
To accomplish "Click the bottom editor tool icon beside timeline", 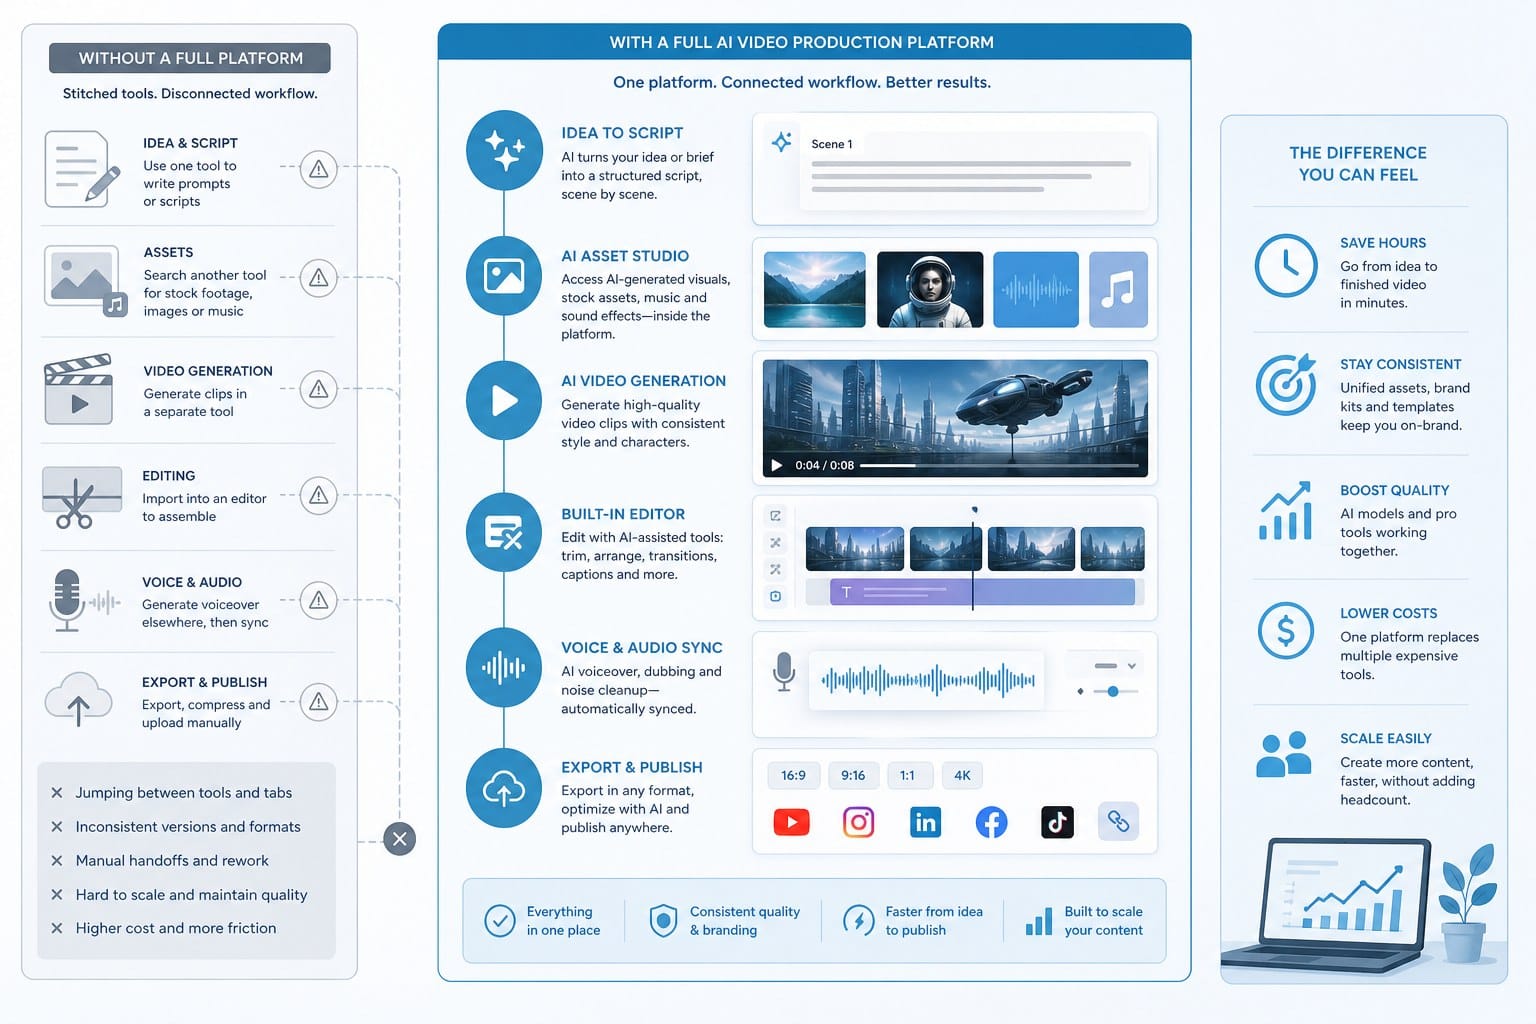I will (x=775, y=596).
